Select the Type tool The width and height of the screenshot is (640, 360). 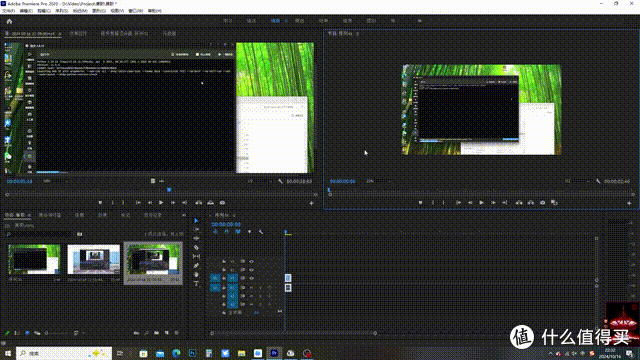[x=196, y=284]
